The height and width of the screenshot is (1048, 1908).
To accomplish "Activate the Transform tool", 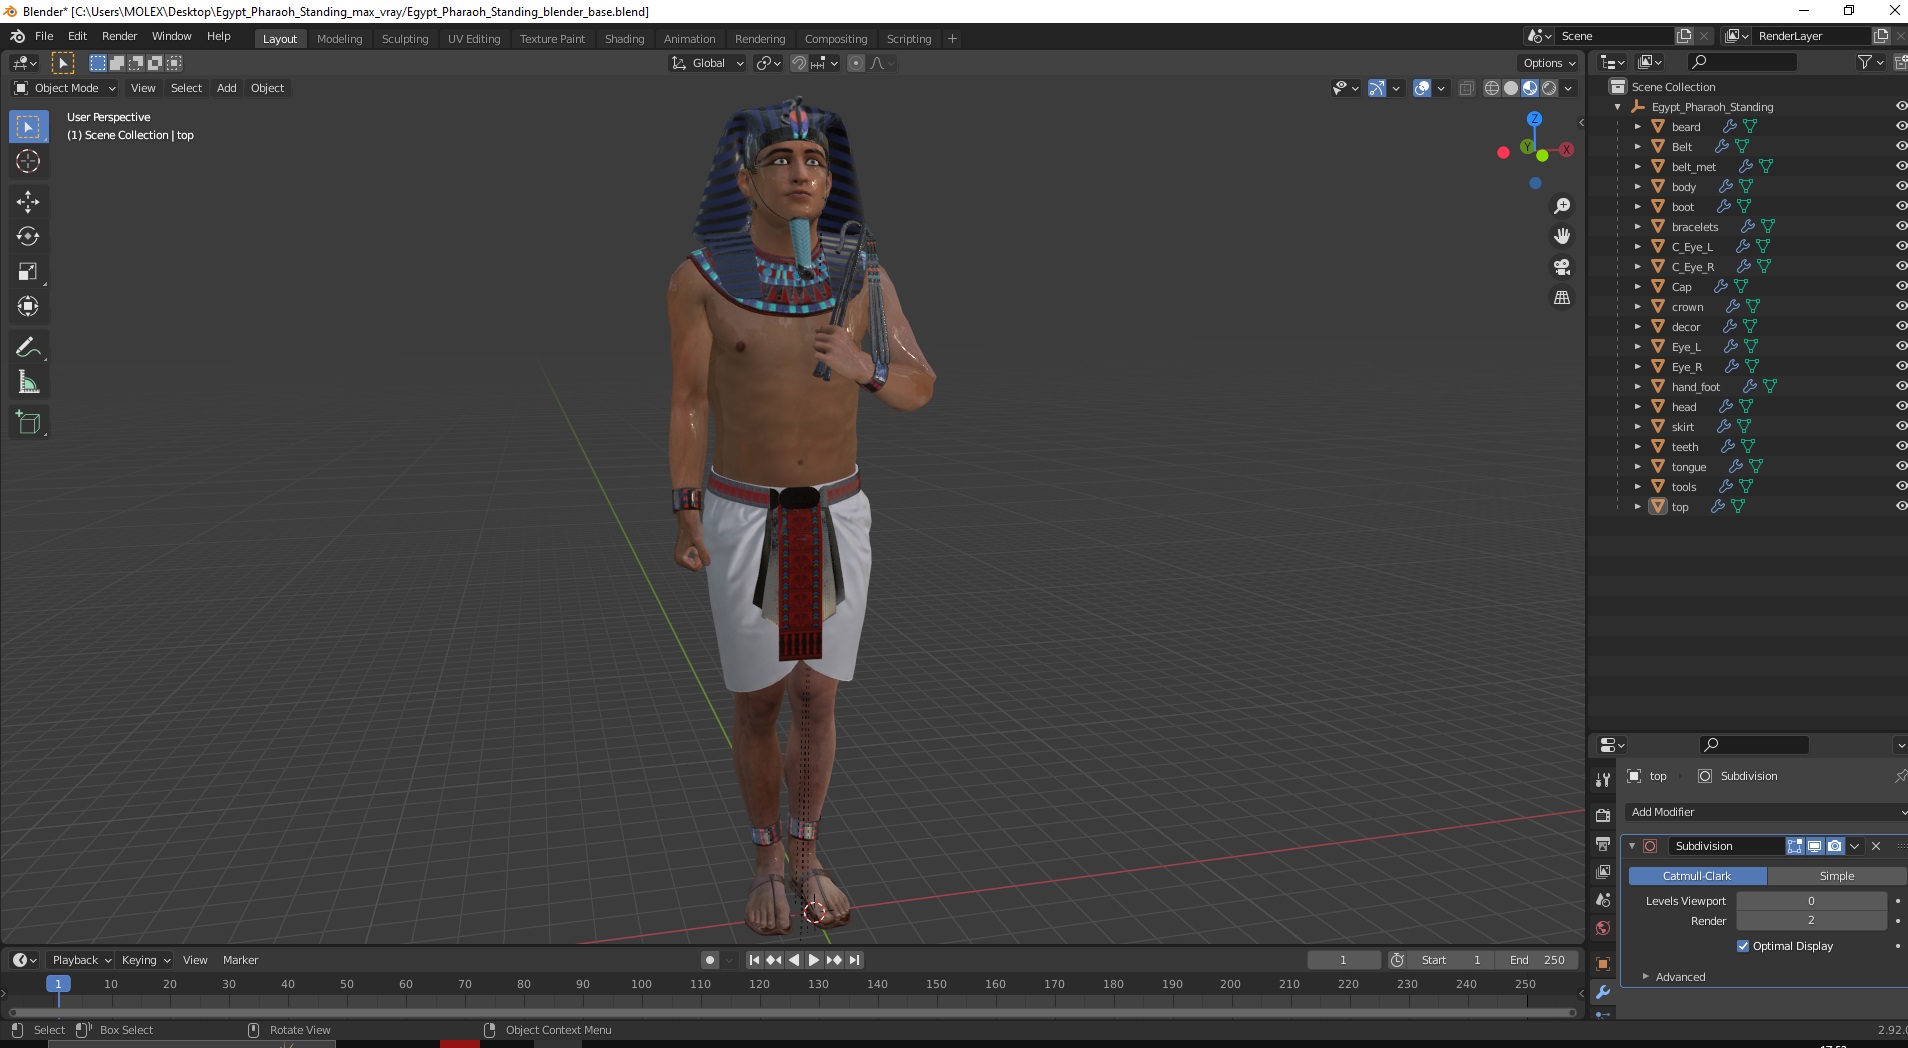I will (28, 307).
